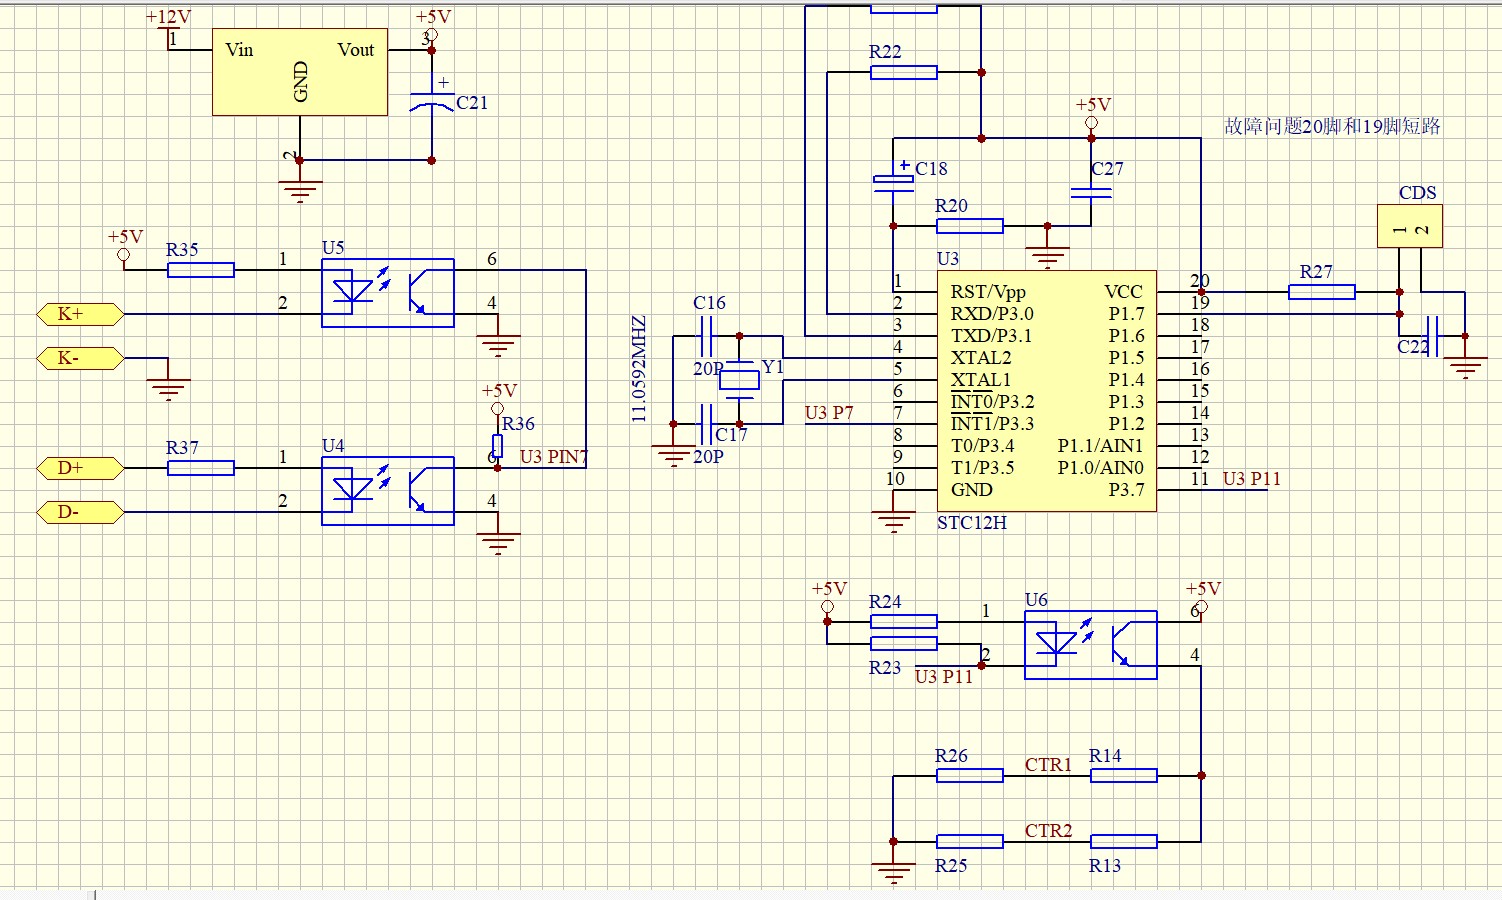
Task: Select the C21 polarized capacitor
Action: tap(432, 102)
